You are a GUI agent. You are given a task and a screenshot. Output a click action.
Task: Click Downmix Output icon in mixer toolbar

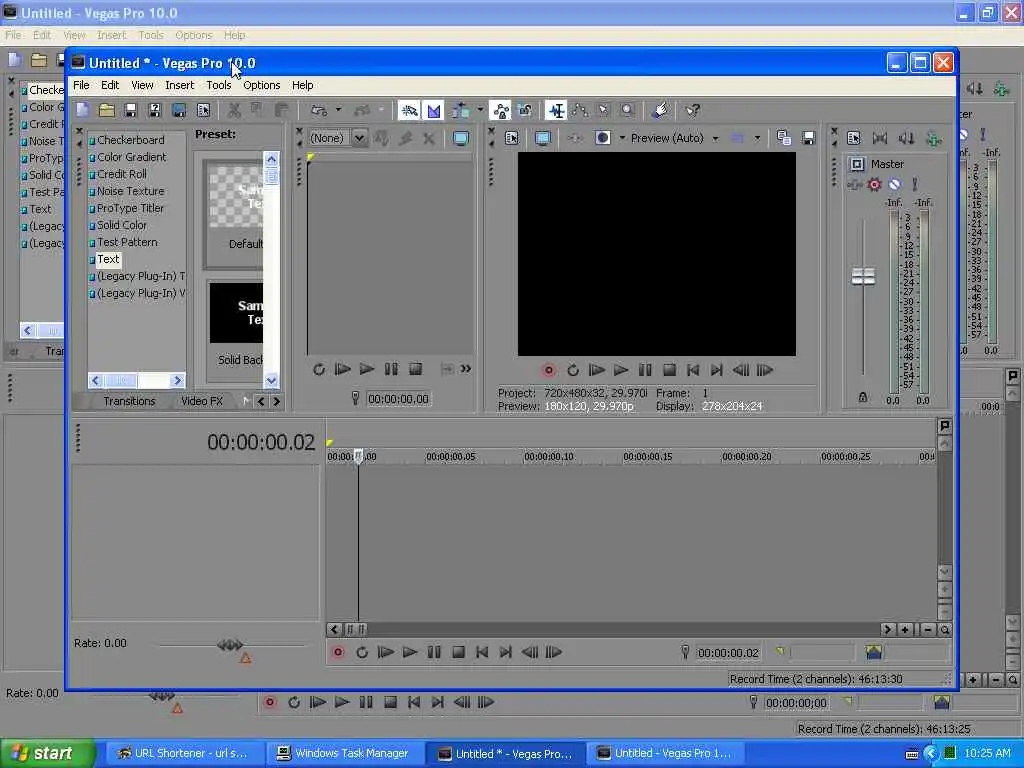coord(880,138)
